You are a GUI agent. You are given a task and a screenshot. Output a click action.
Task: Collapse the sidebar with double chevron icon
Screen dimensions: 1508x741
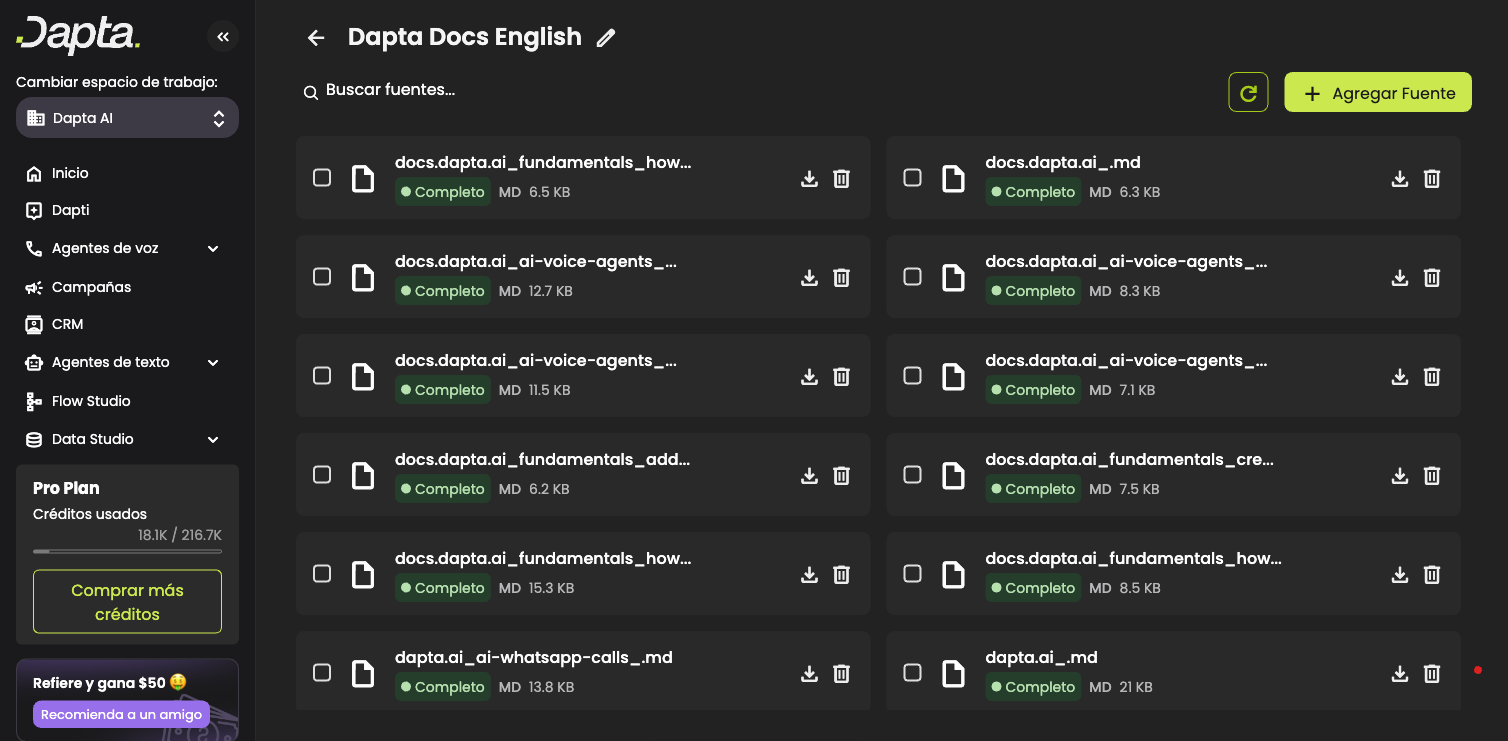223,37
